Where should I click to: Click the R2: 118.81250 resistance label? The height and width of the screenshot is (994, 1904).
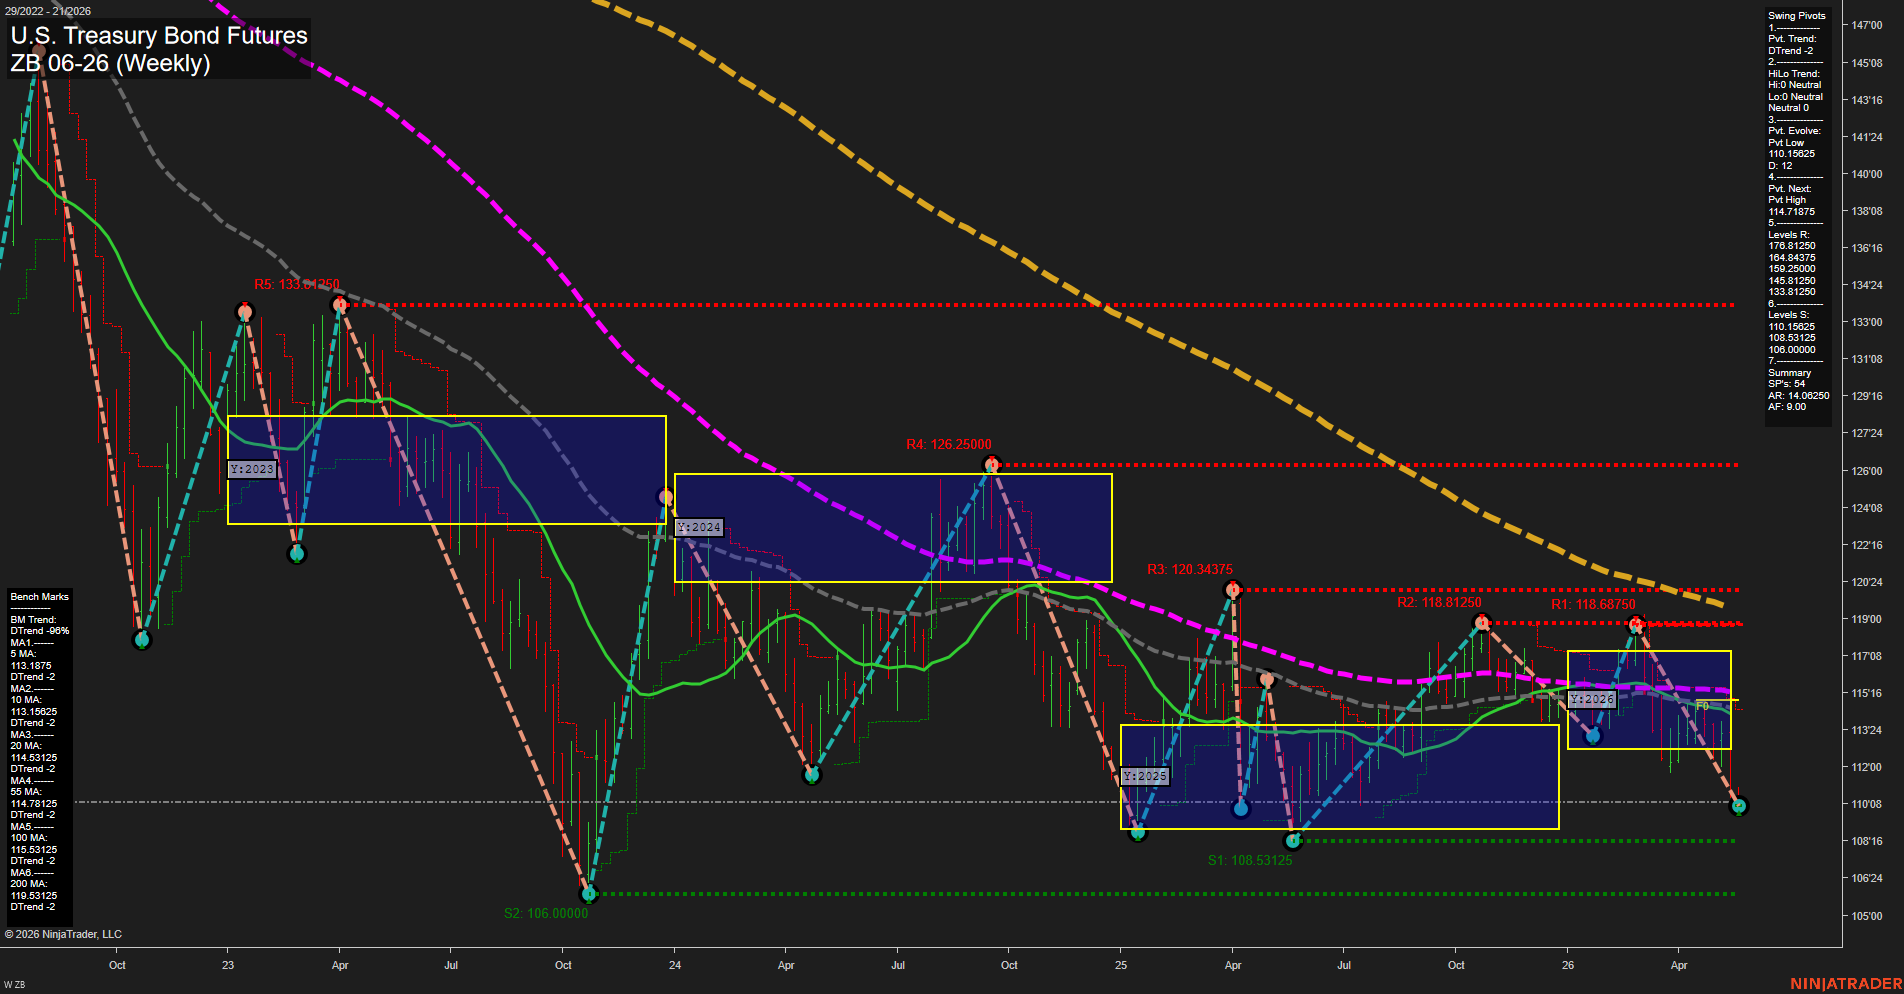coord(1439,603)
